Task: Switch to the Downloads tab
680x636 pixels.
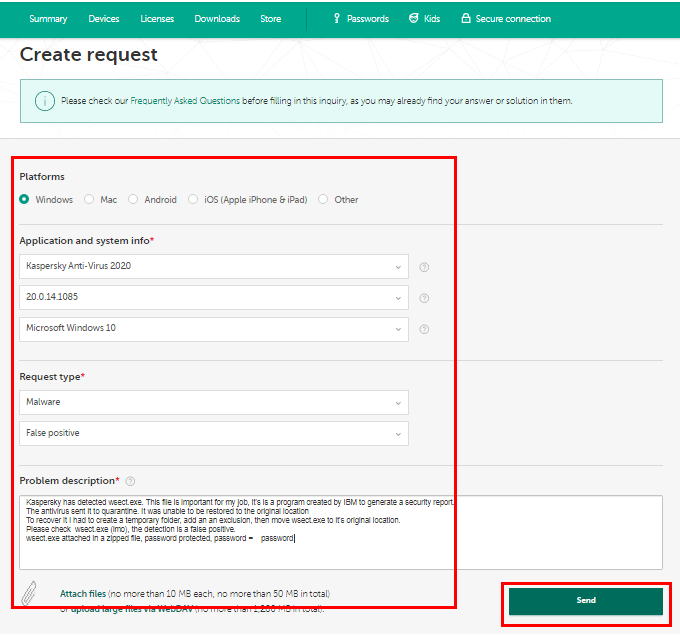Action: (217, 19)
